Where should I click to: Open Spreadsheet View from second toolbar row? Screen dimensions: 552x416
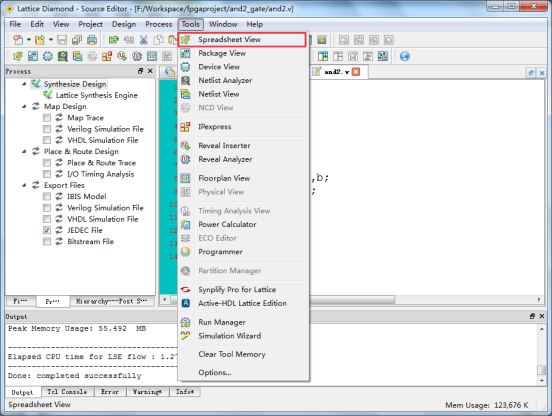click(17, 56)
